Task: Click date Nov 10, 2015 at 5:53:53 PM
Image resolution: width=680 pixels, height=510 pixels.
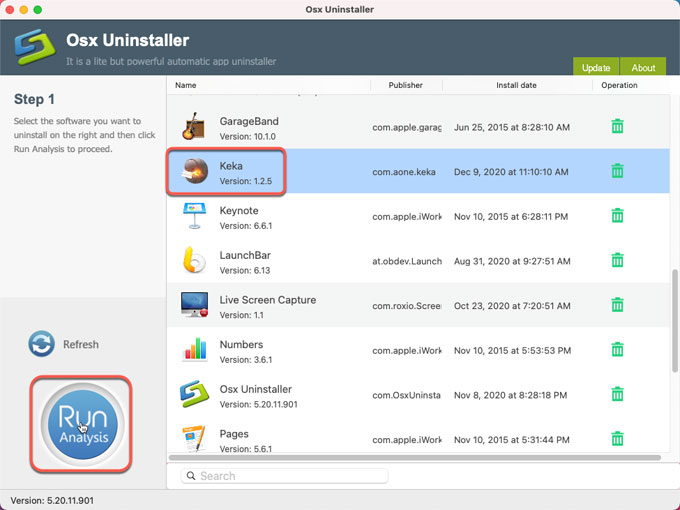Action: point(512,351)
